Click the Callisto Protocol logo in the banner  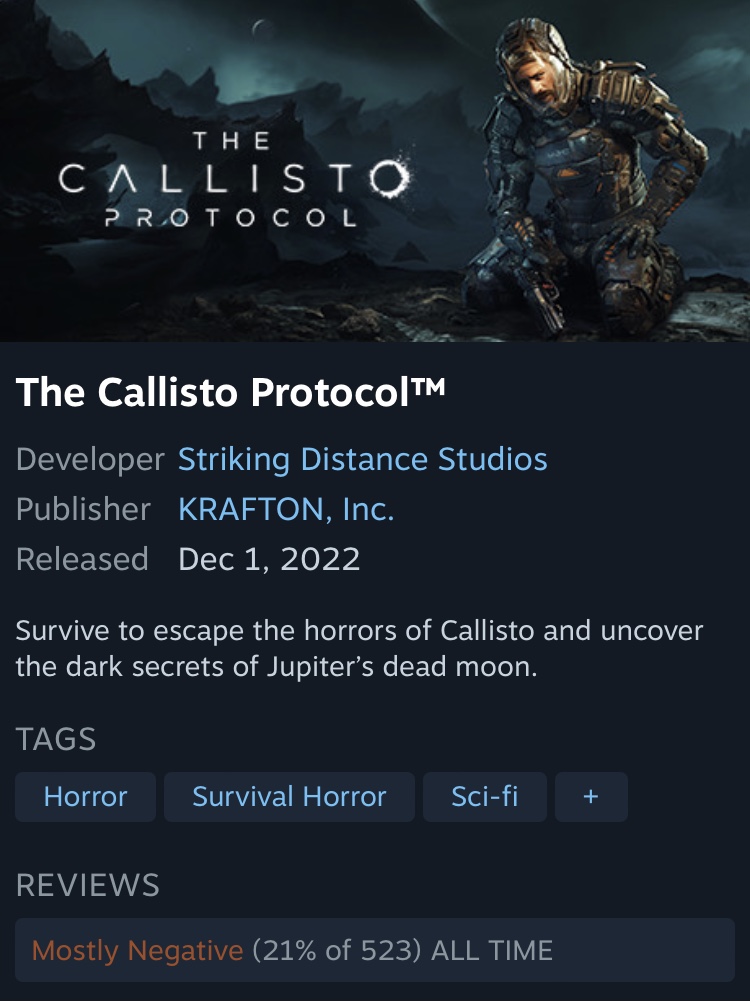point(234,179)
